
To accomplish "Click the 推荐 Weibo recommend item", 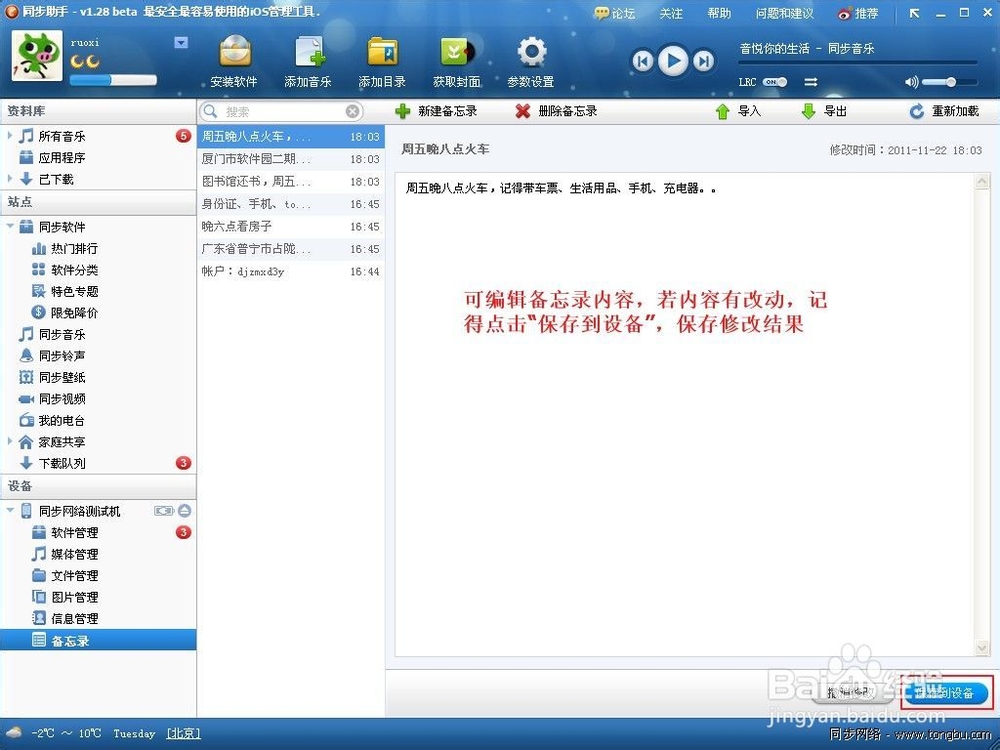I will (x=858, y=13).
